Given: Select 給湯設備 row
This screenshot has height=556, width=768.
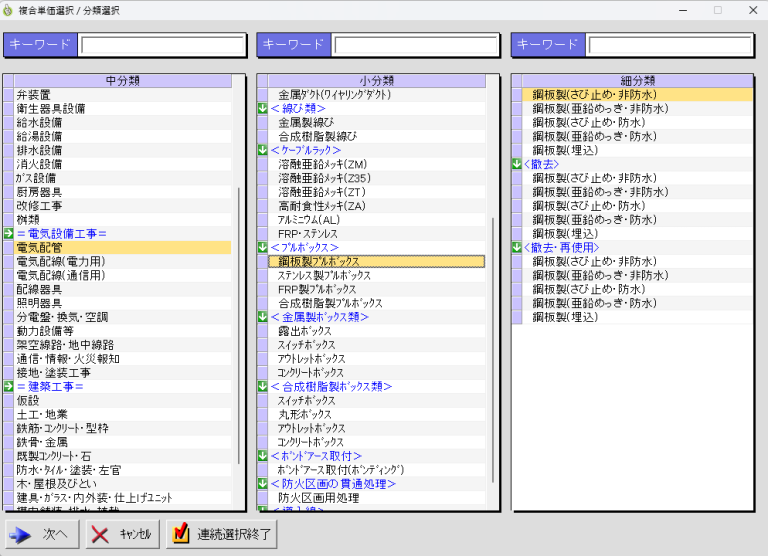Looking at the screenshot, I should click(x=122, y=136).
